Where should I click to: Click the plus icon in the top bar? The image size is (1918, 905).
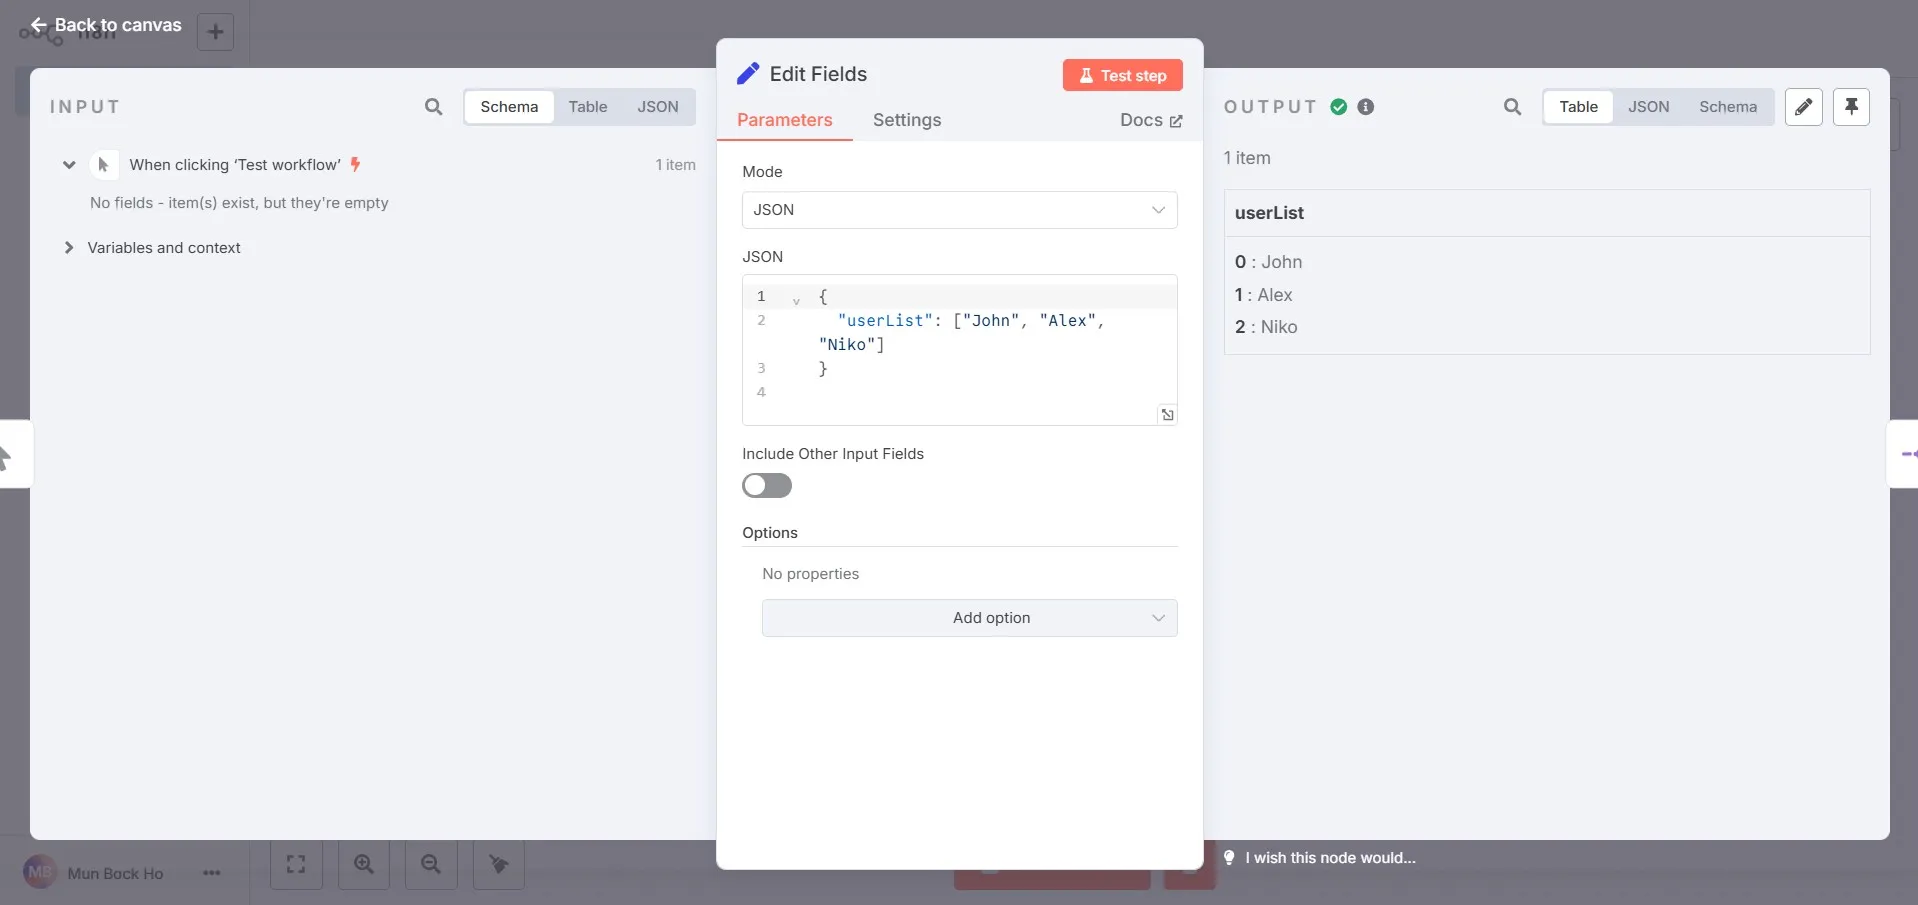pos(215,32)
